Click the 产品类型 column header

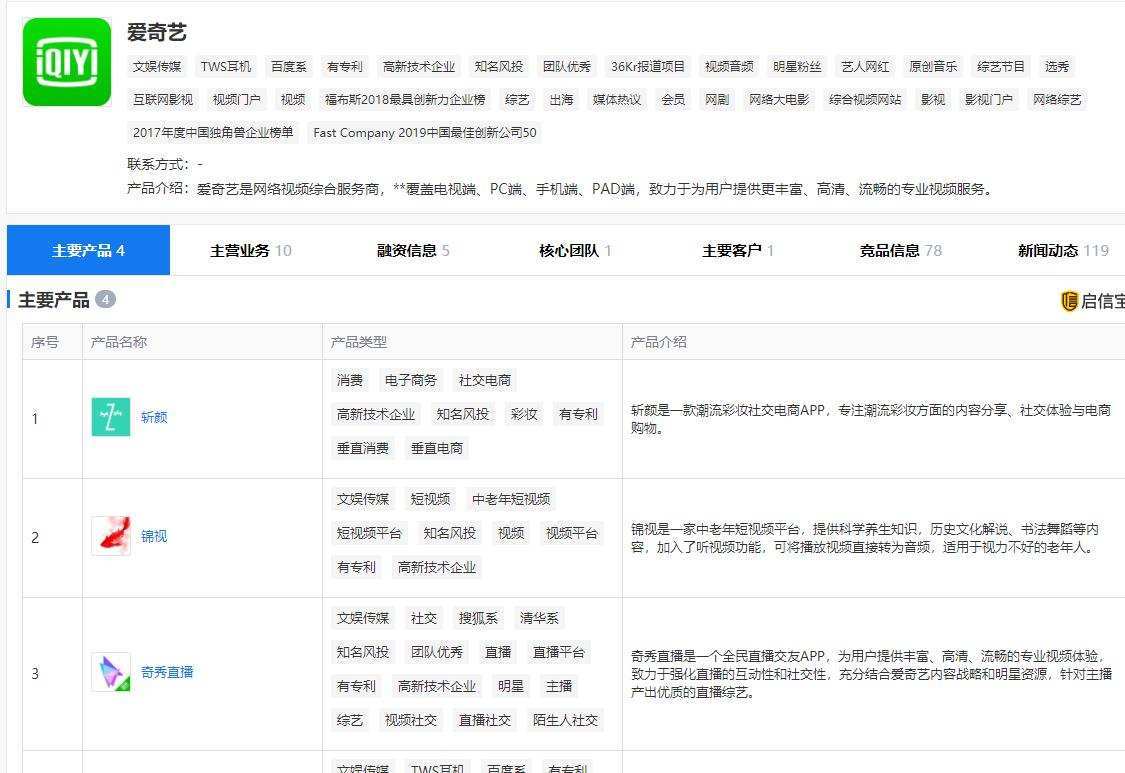359,342
